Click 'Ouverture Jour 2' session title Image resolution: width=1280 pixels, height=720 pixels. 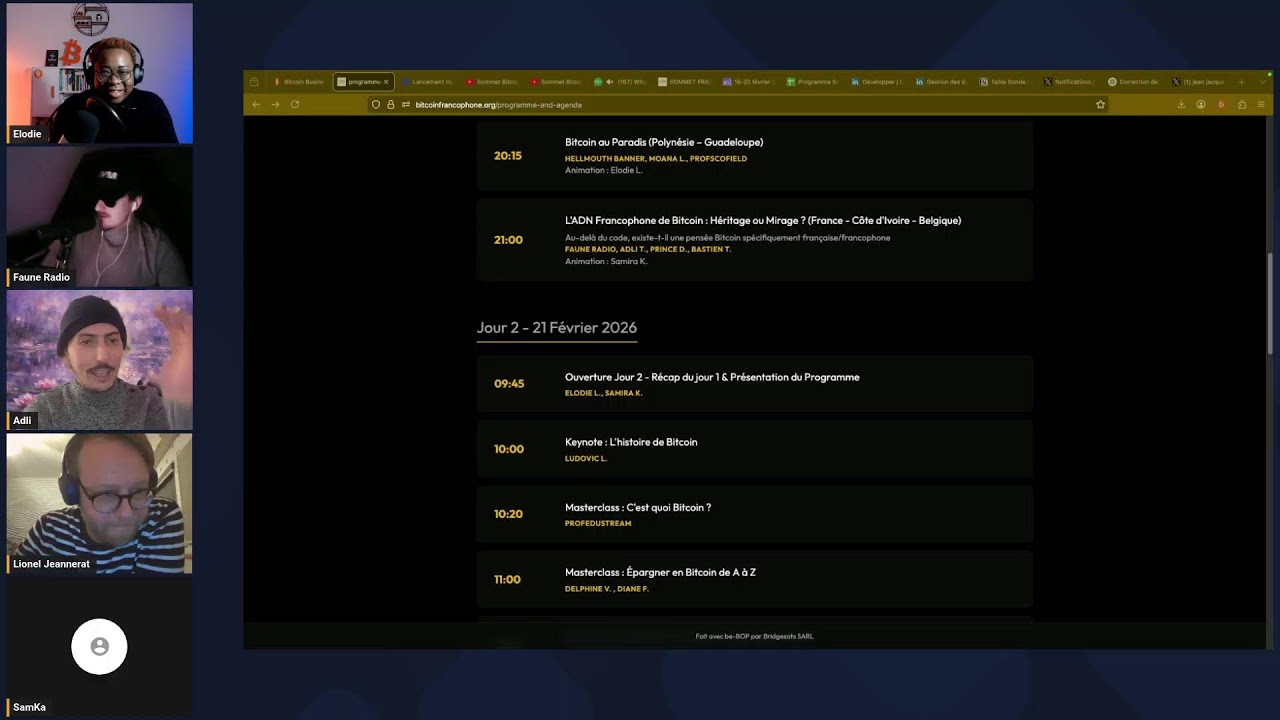coord(712,377)
